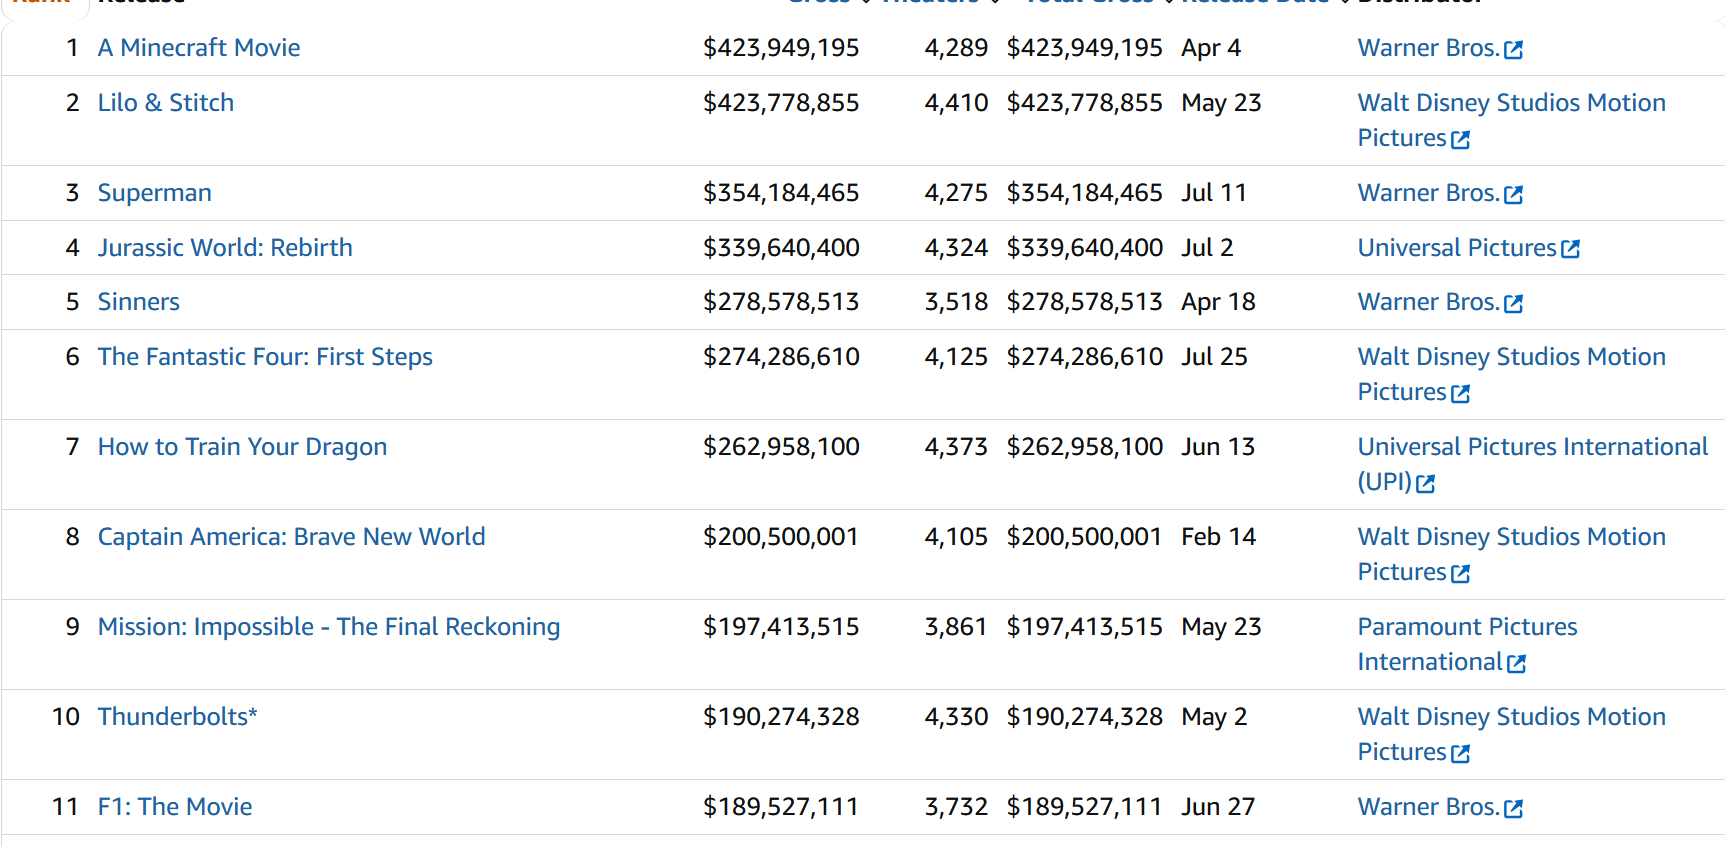Click $262,958,100 directly left of Jun 13
This screenshot has height=847, width=1736.
point(1085,447)
